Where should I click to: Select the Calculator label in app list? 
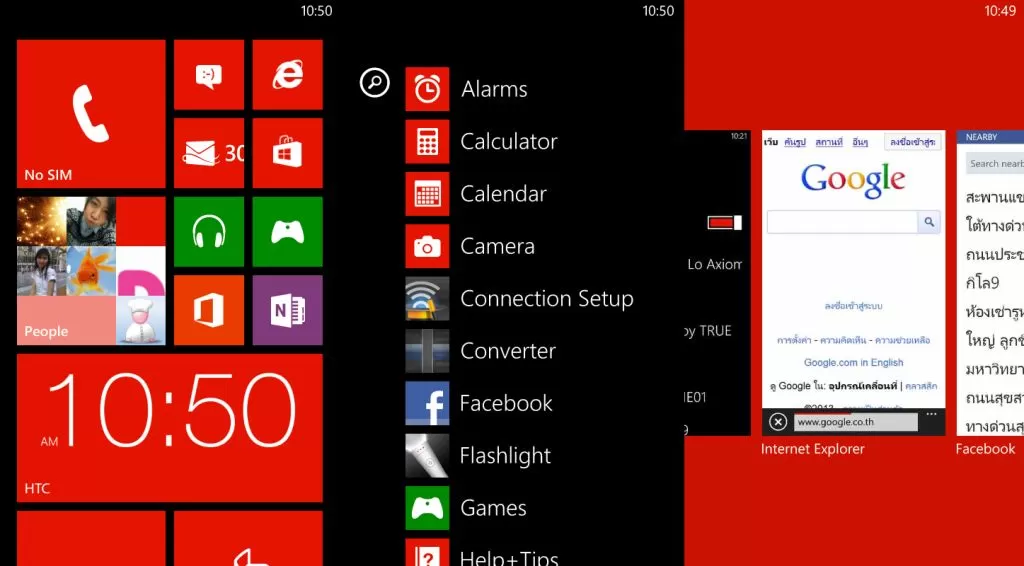(509, 141)
